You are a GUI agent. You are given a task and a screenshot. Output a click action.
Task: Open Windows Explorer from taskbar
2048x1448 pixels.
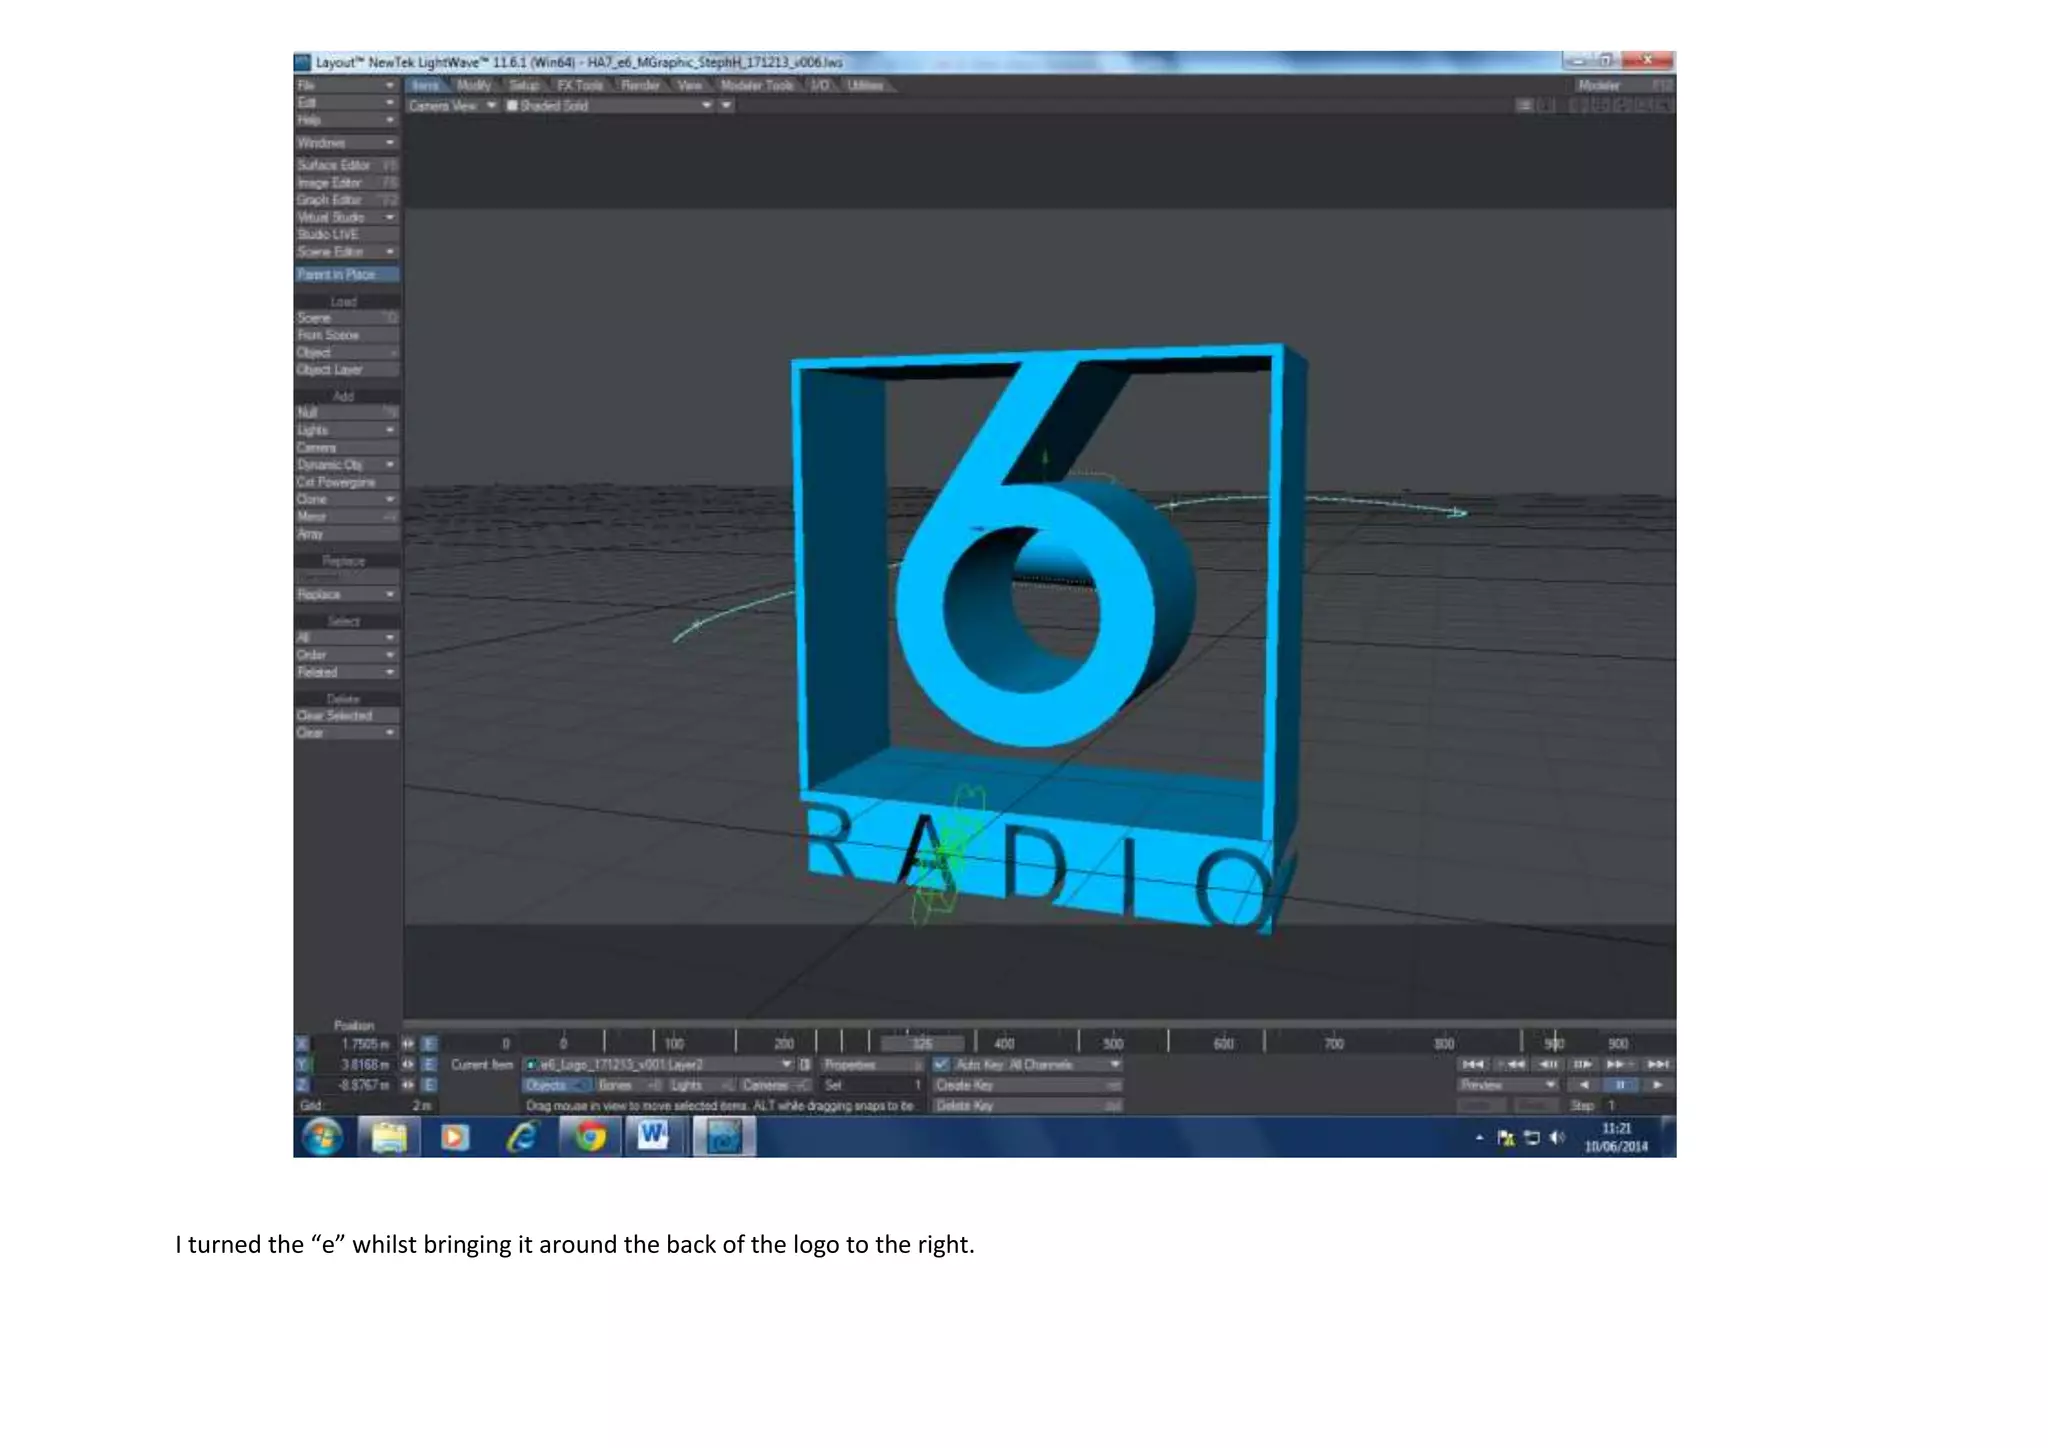[389, 1137]
